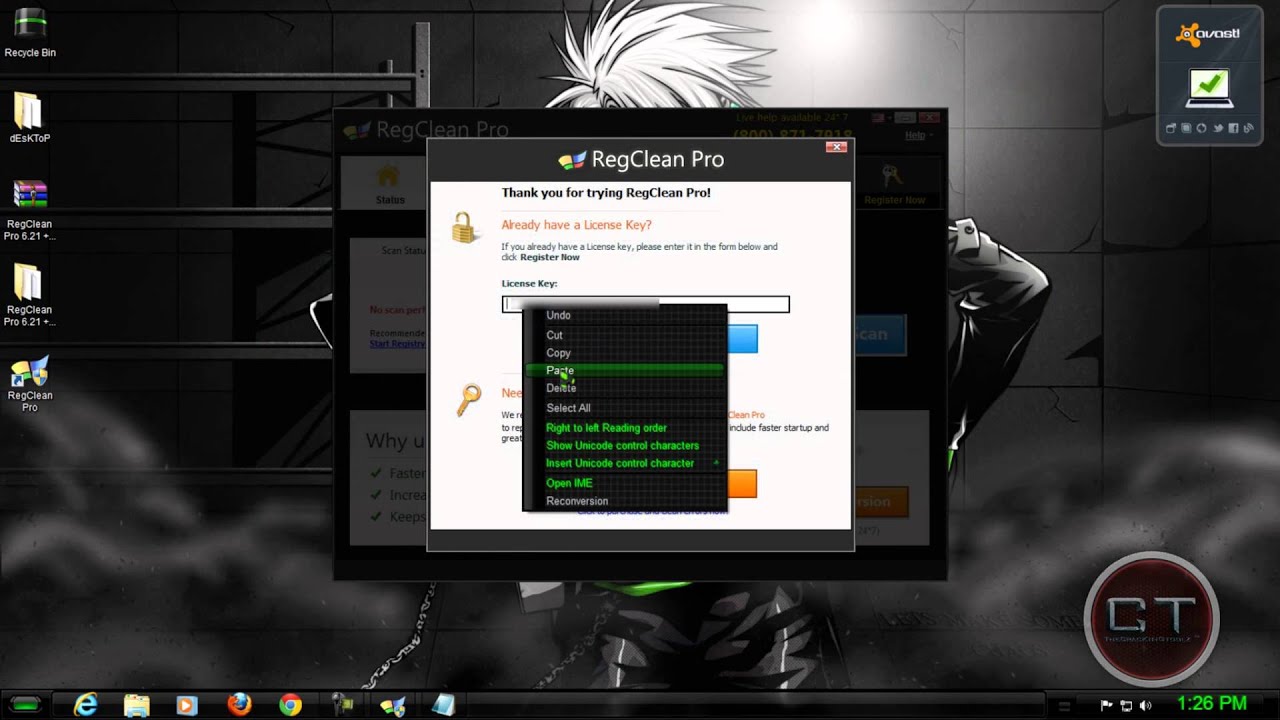Click the Action Center flag tray icon

[x=1106, y=705]
